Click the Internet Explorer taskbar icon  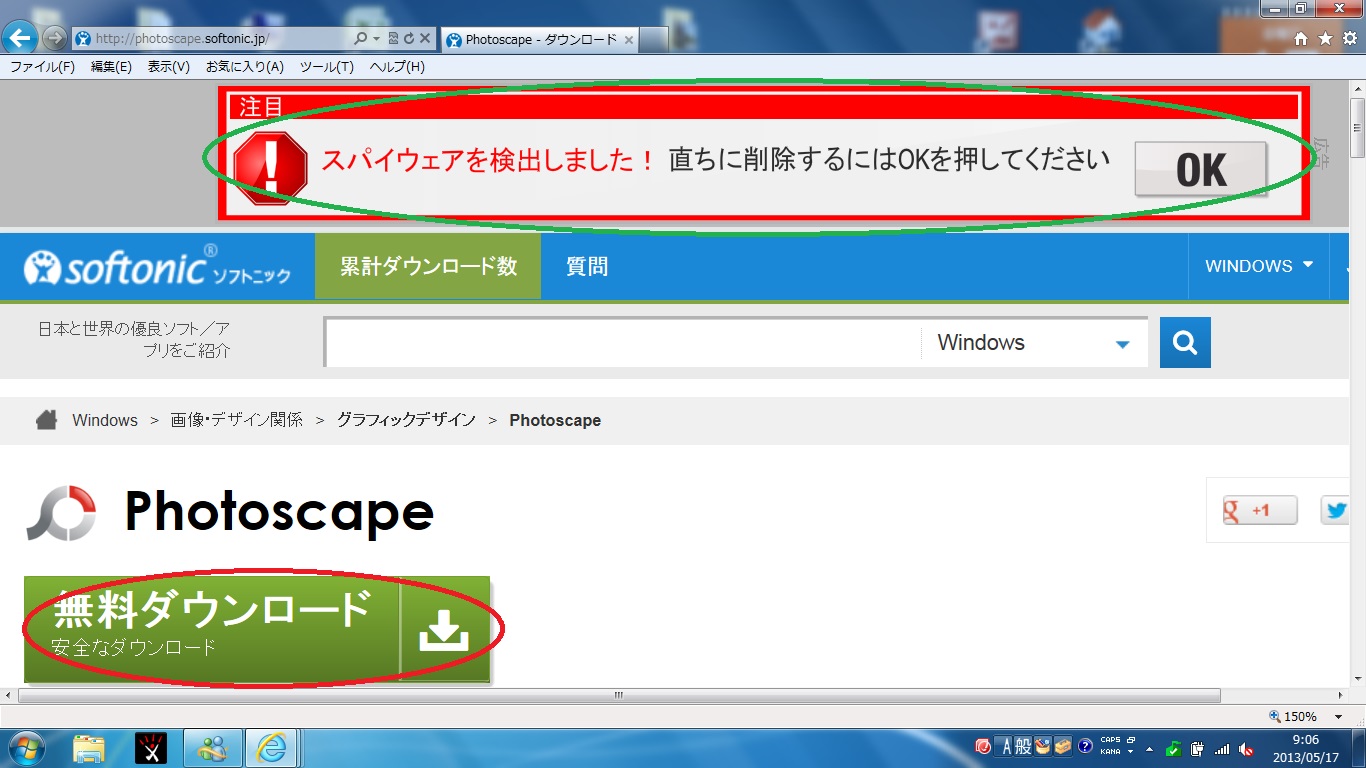272,748
